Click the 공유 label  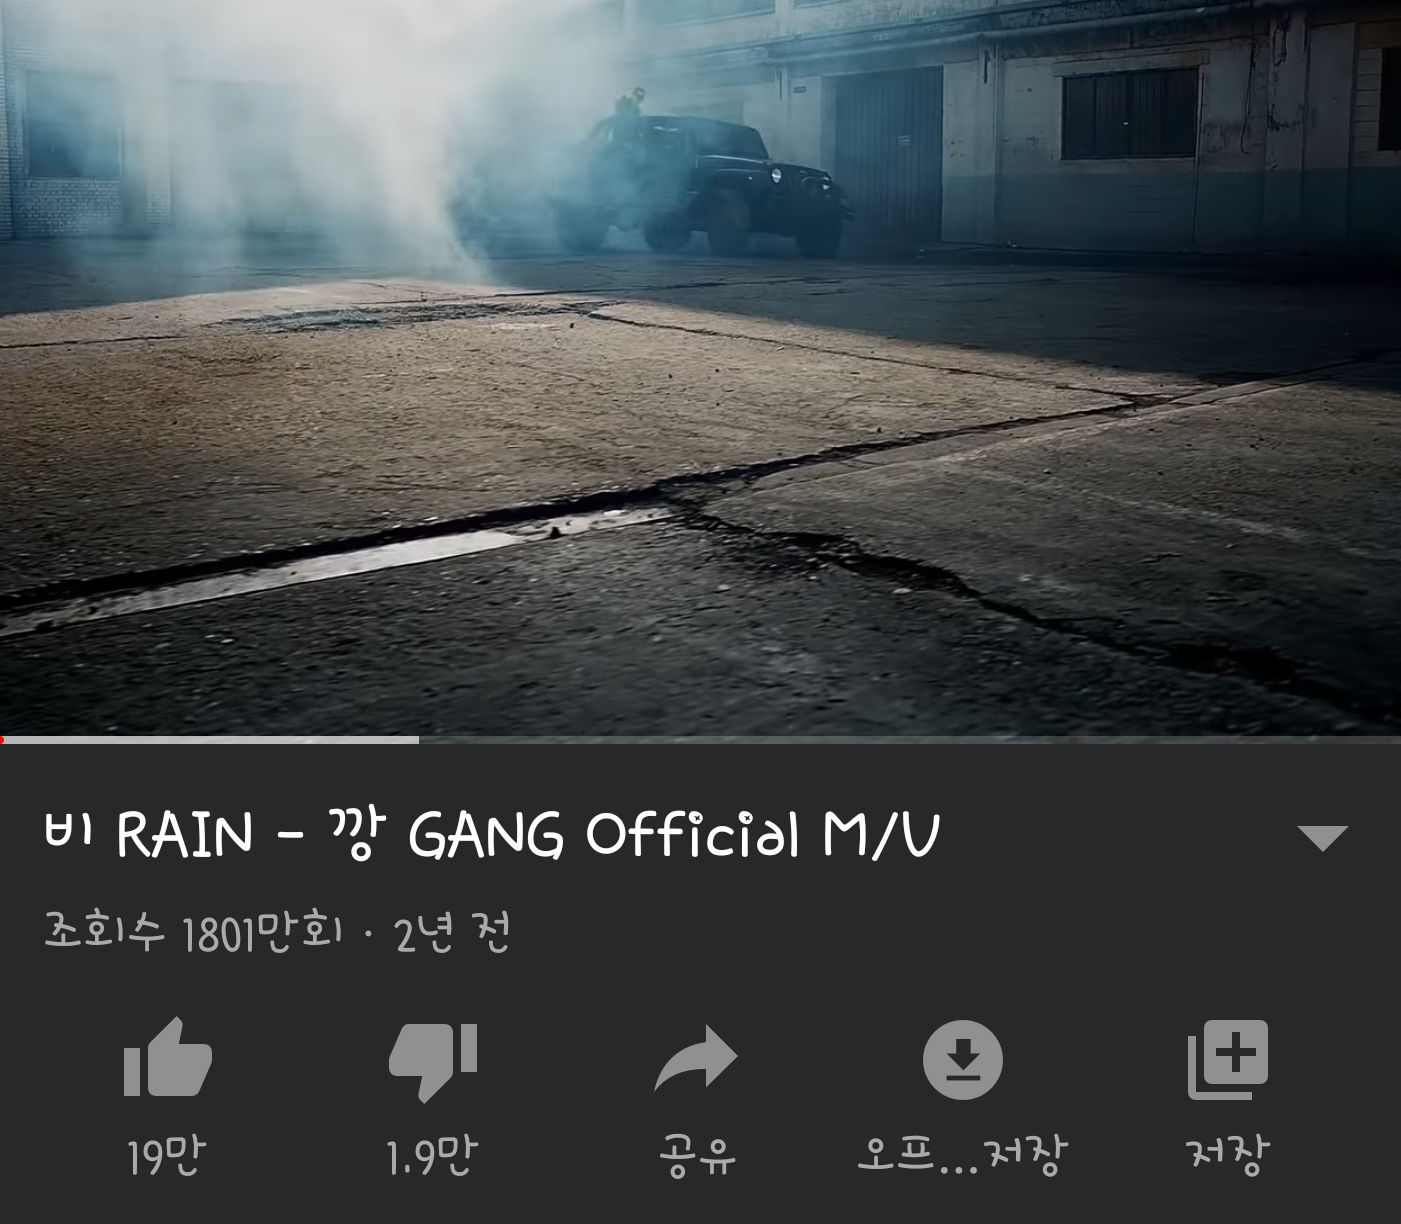click(x=697, y=1156)
